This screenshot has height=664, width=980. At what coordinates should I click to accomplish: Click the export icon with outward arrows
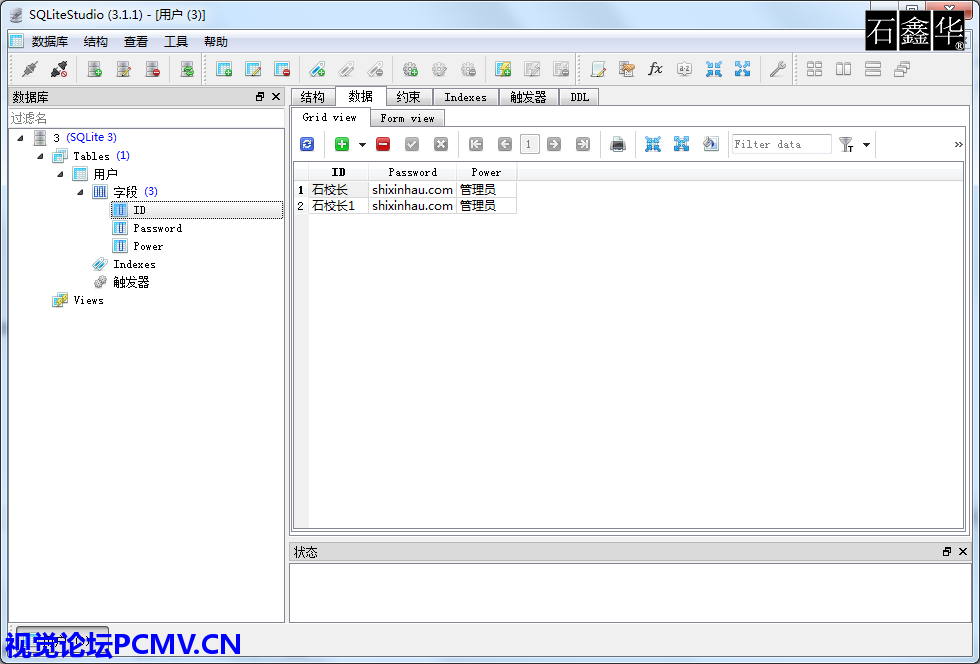[742, 69]
